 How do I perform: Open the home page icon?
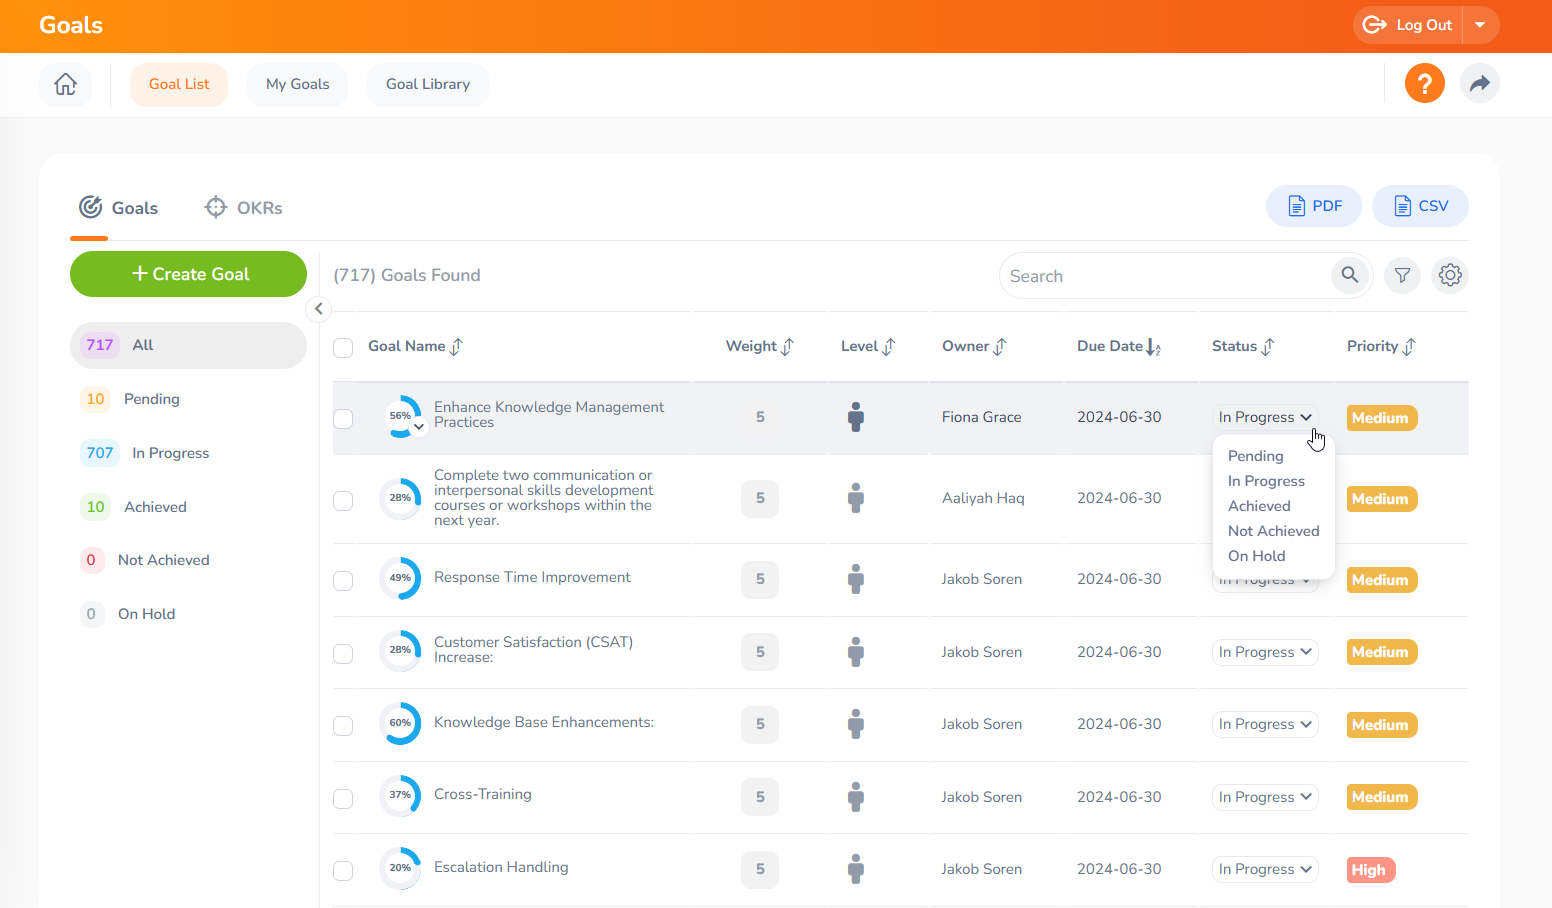65,84
